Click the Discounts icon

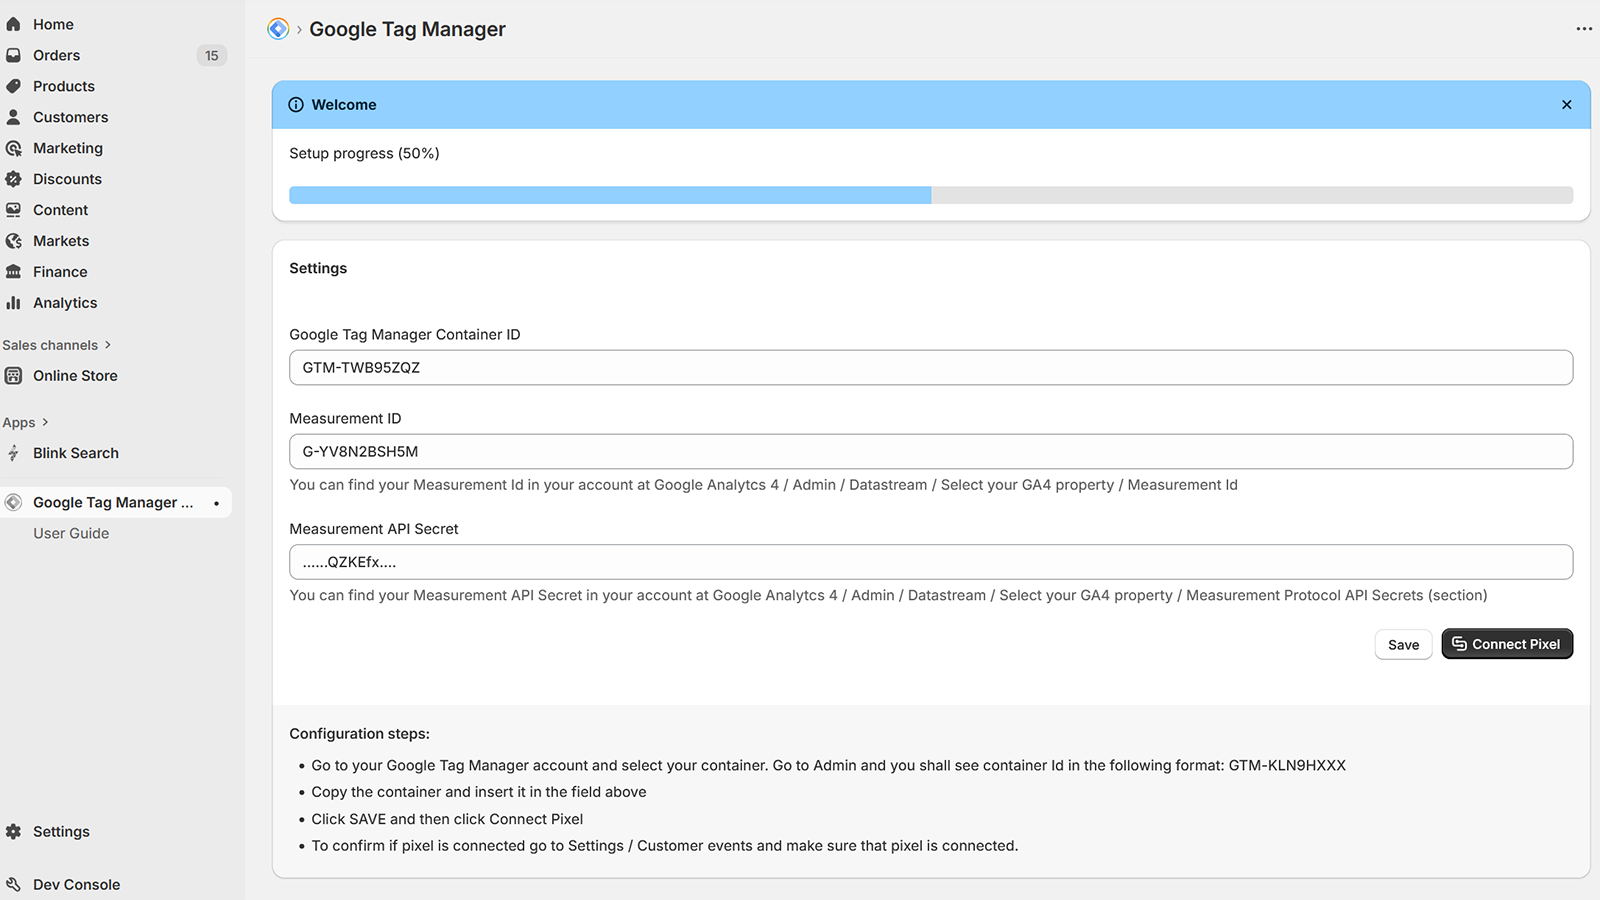[14, 179]
